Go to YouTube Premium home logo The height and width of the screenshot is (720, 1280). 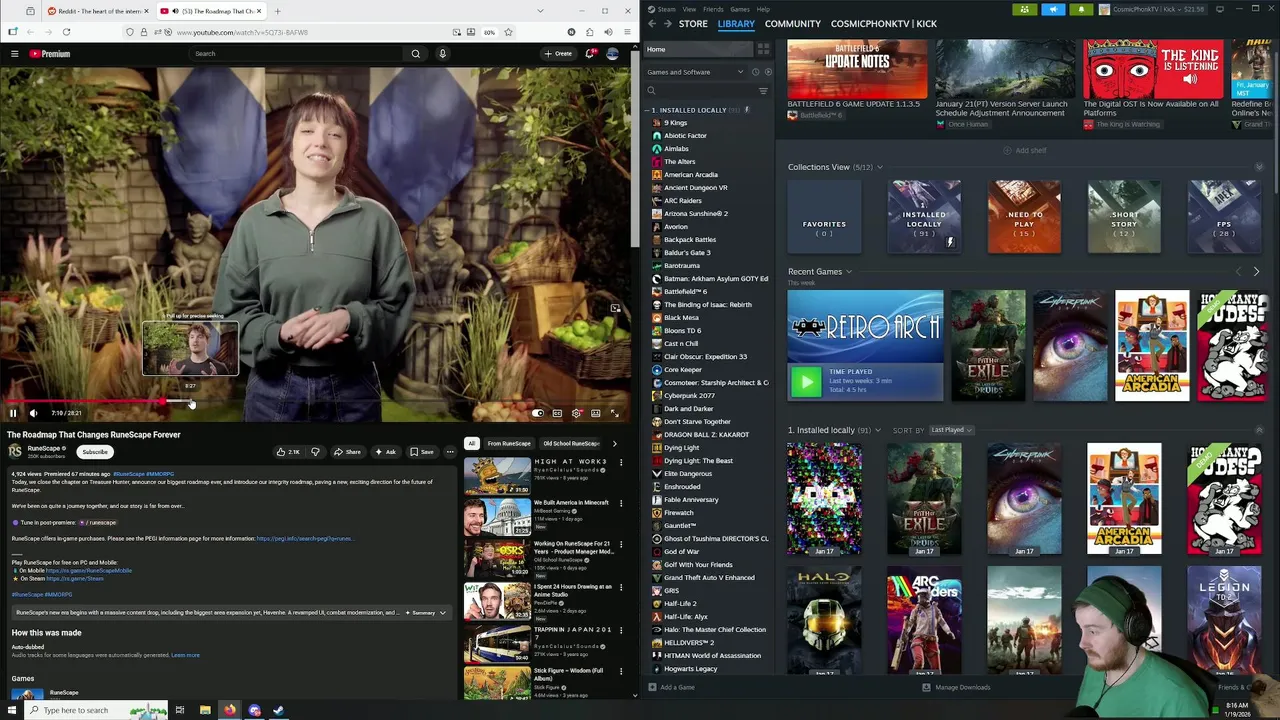[x=49, y=53]
